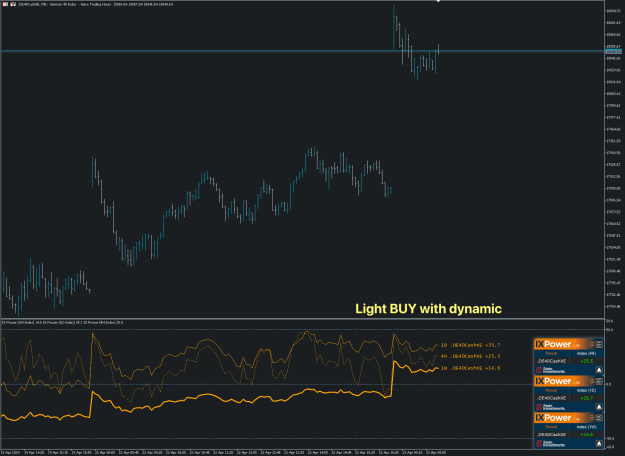Open settings icon on the +35.7 IX Power panel

tap(599, 381)
